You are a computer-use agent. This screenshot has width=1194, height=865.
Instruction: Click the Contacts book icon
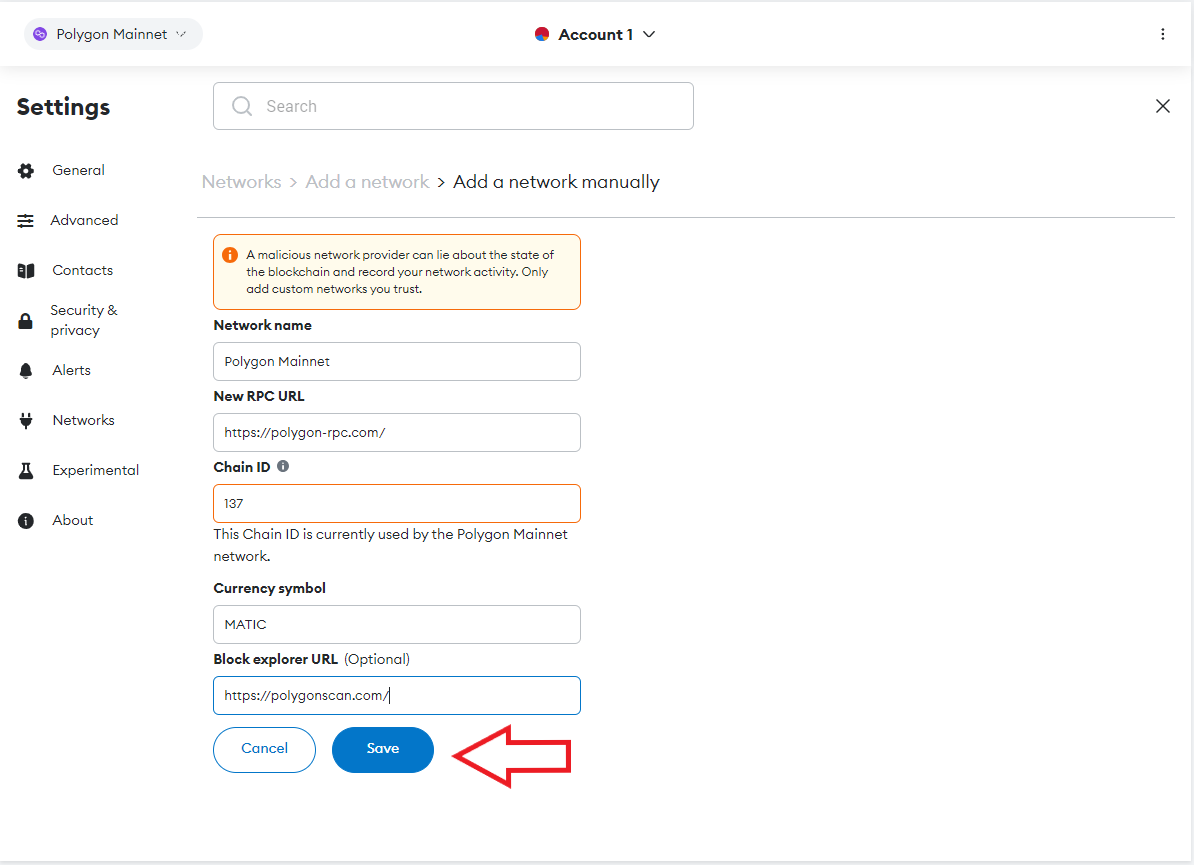(x=26, y=271)
